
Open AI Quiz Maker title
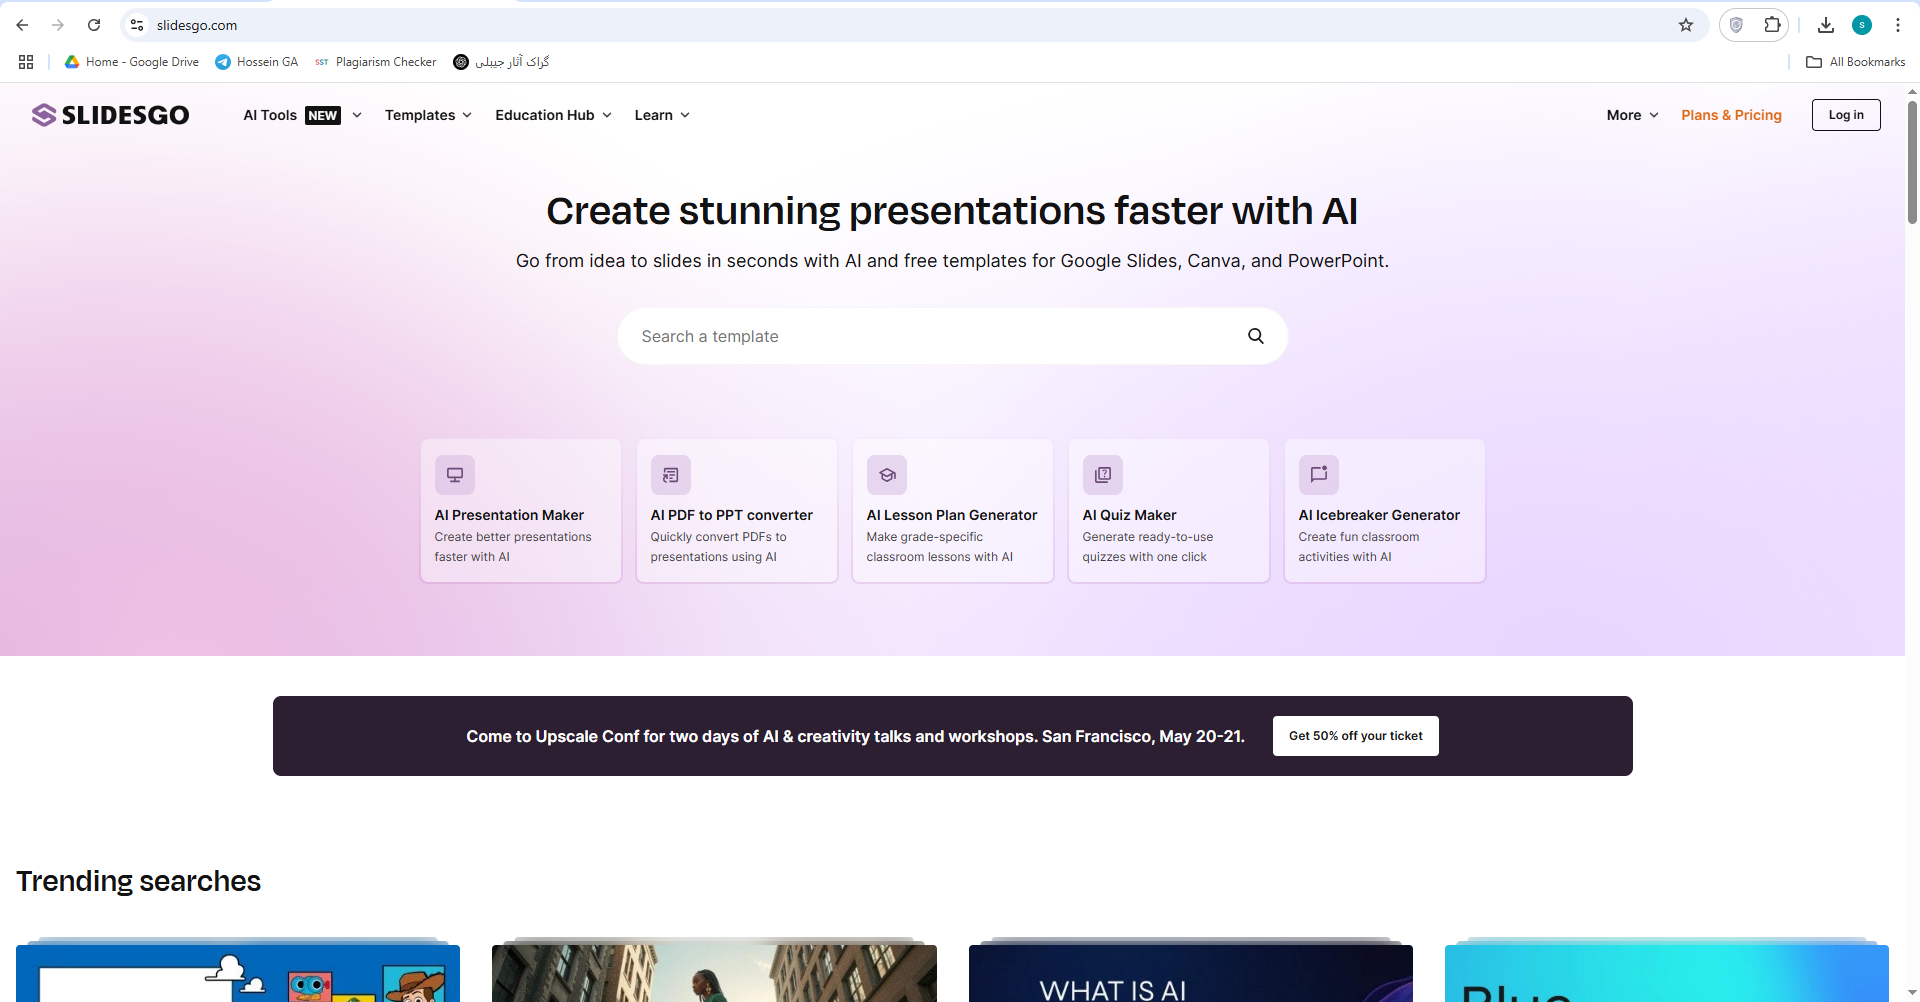pyautogui.click(x=1130, y=515)
